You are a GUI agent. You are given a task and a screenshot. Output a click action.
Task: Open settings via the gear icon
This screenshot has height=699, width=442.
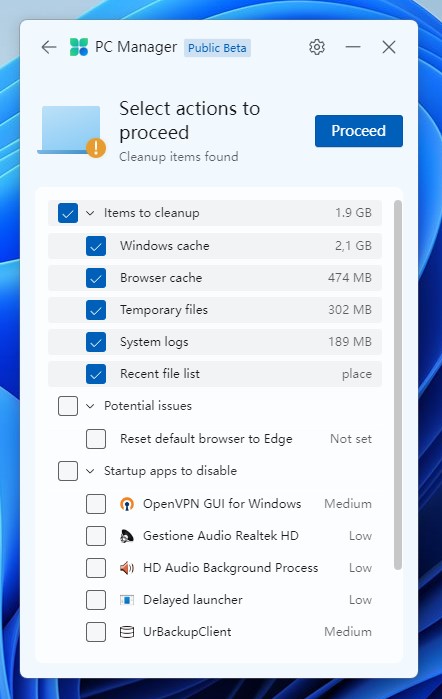coord(317,47)
